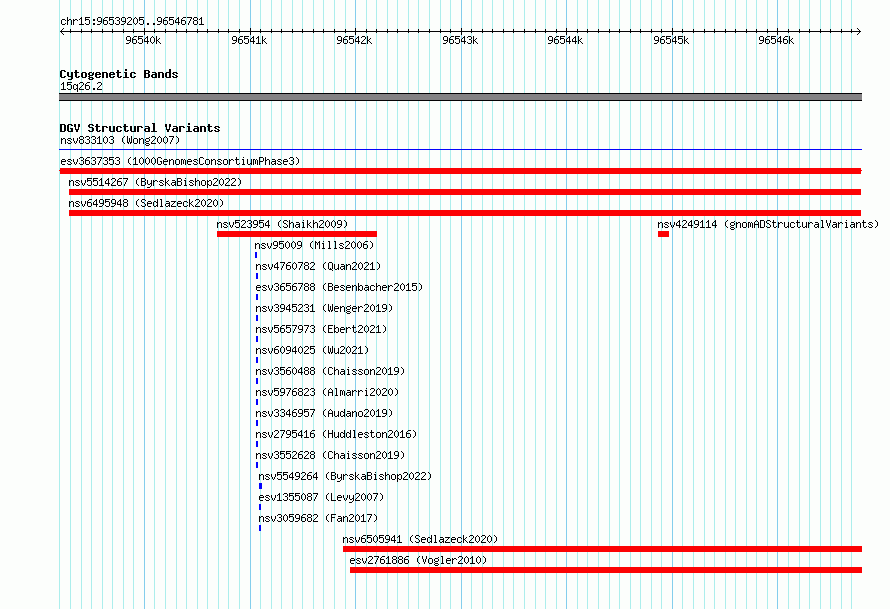Open the nsv6495948 (Sedlazeck2020) variant
890x609 pixels.
pos(146,203)
